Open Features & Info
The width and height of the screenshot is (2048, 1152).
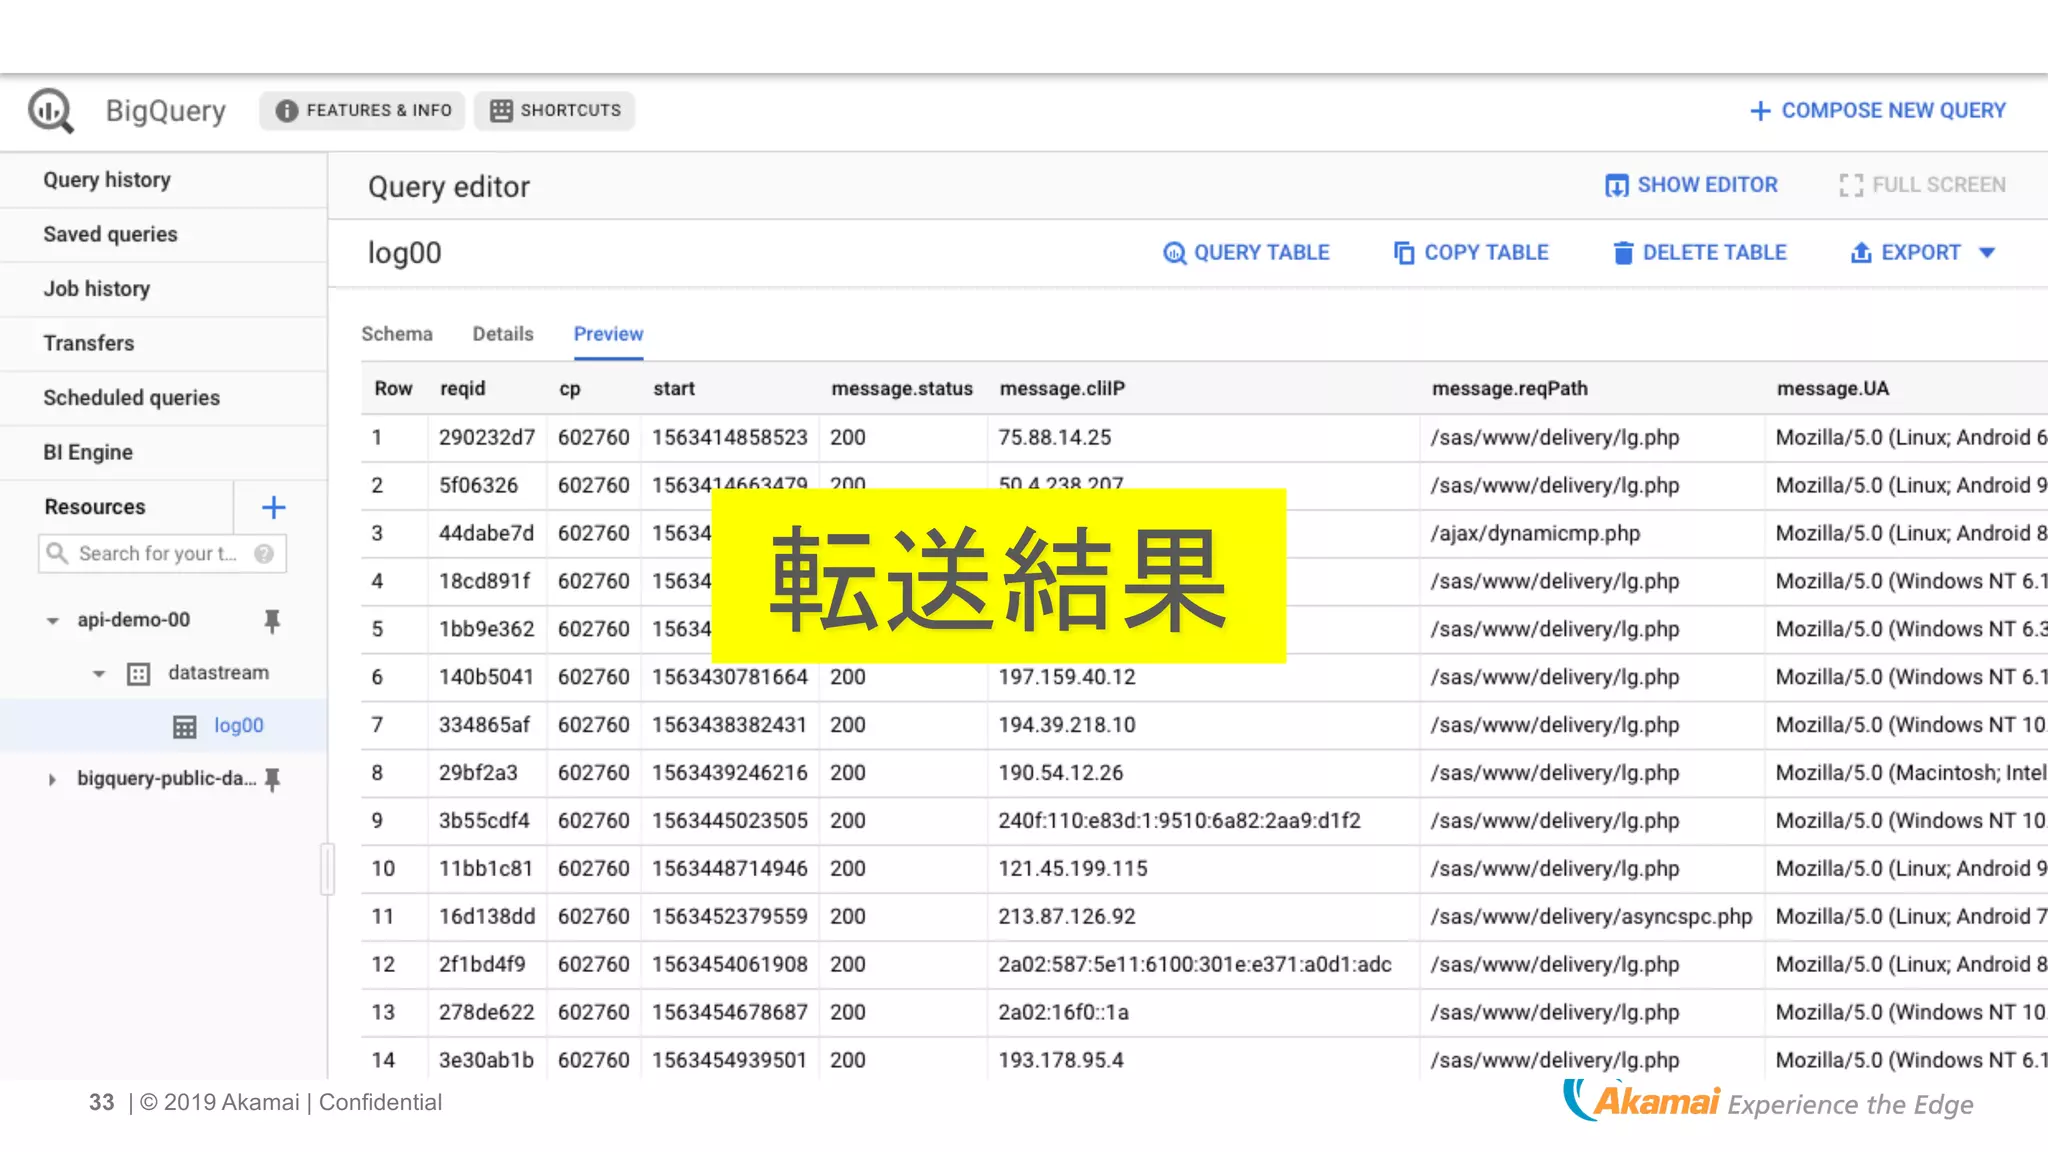363,110
